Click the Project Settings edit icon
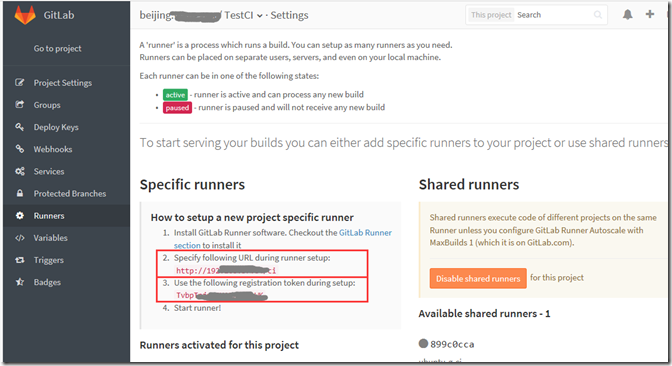Image resolution: width=672 pixels, height=366 pixels. [x=20, y=82]
